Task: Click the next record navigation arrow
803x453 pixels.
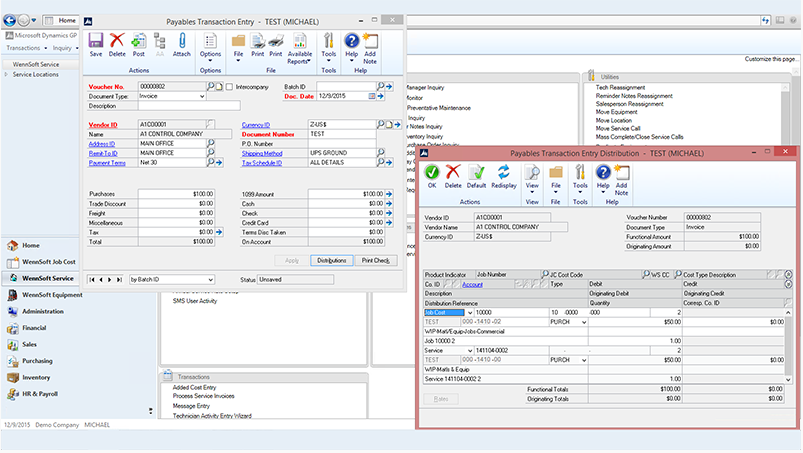Action: pos(110,280)
